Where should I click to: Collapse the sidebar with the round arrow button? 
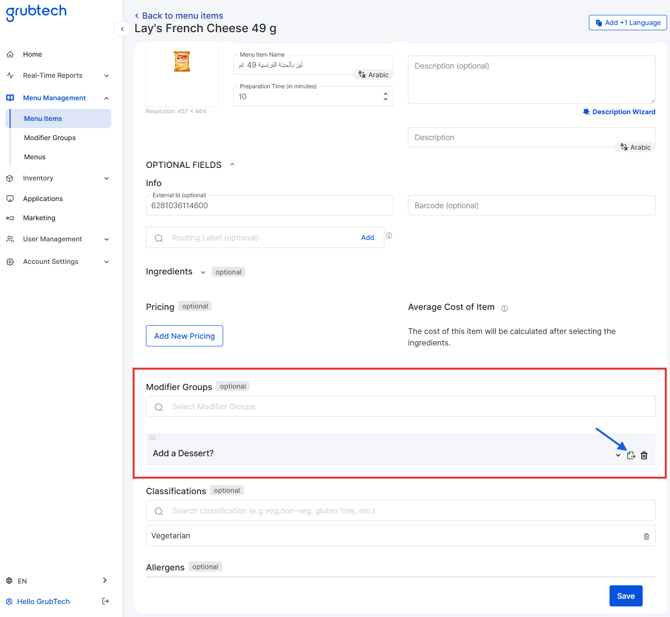coord(122,29)
